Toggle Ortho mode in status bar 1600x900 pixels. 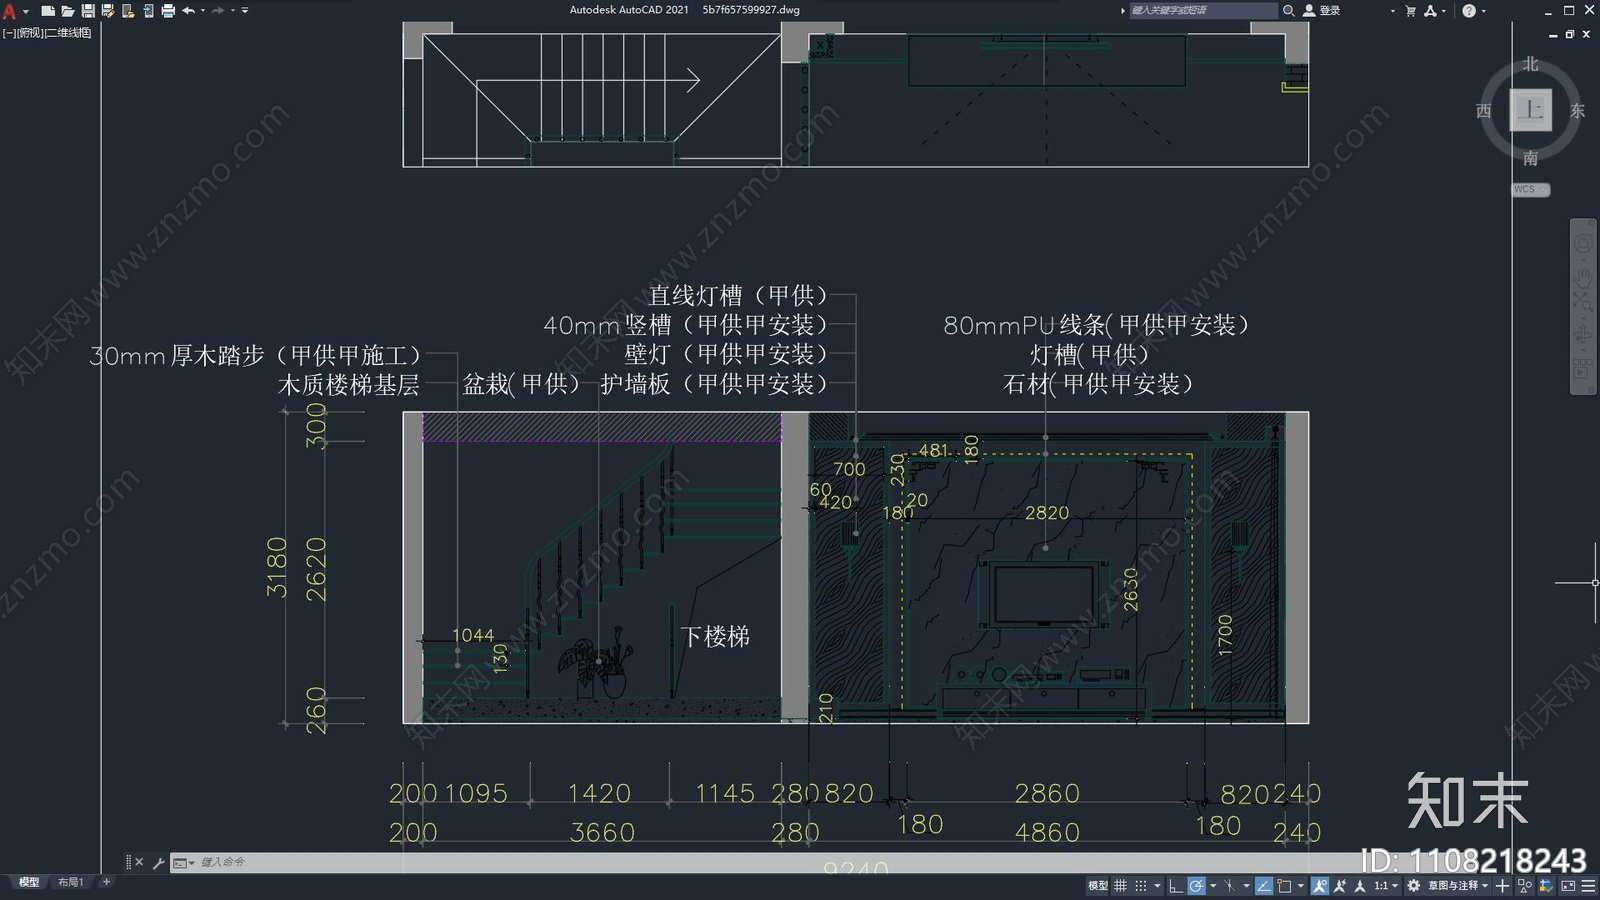(x=1176, y=885)
